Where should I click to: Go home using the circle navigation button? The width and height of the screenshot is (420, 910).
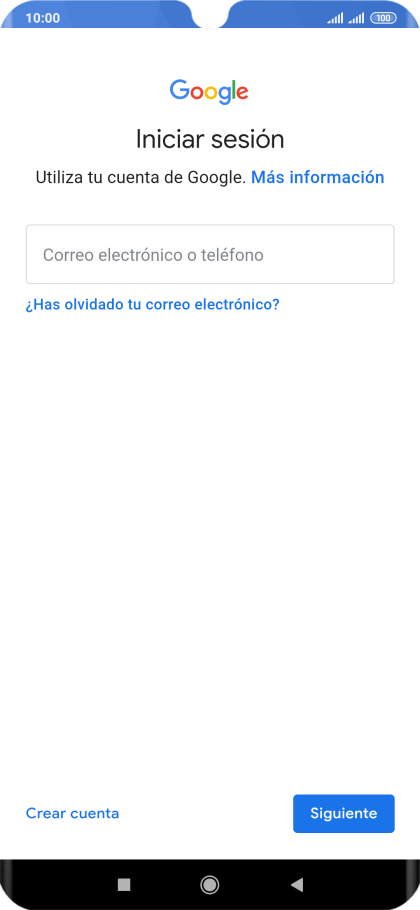209,884
